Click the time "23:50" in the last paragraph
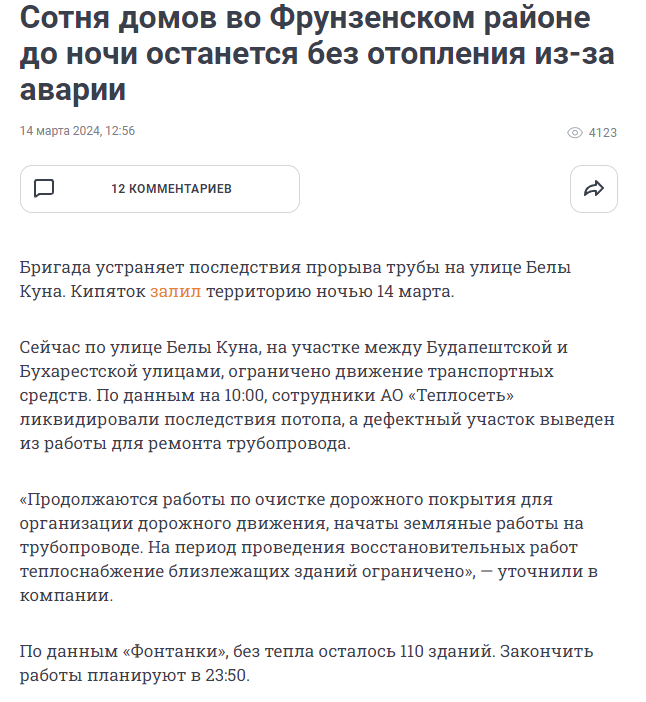The width and height of the screenshot is (646, 702). (x=227, y=675)
